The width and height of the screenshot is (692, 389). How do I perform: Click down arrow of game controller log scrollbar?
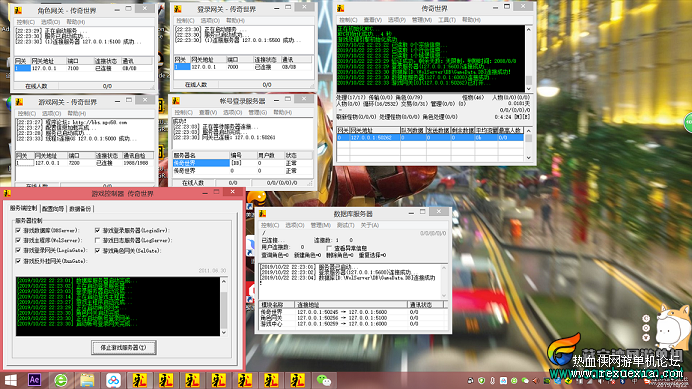(x=224, y=332)
